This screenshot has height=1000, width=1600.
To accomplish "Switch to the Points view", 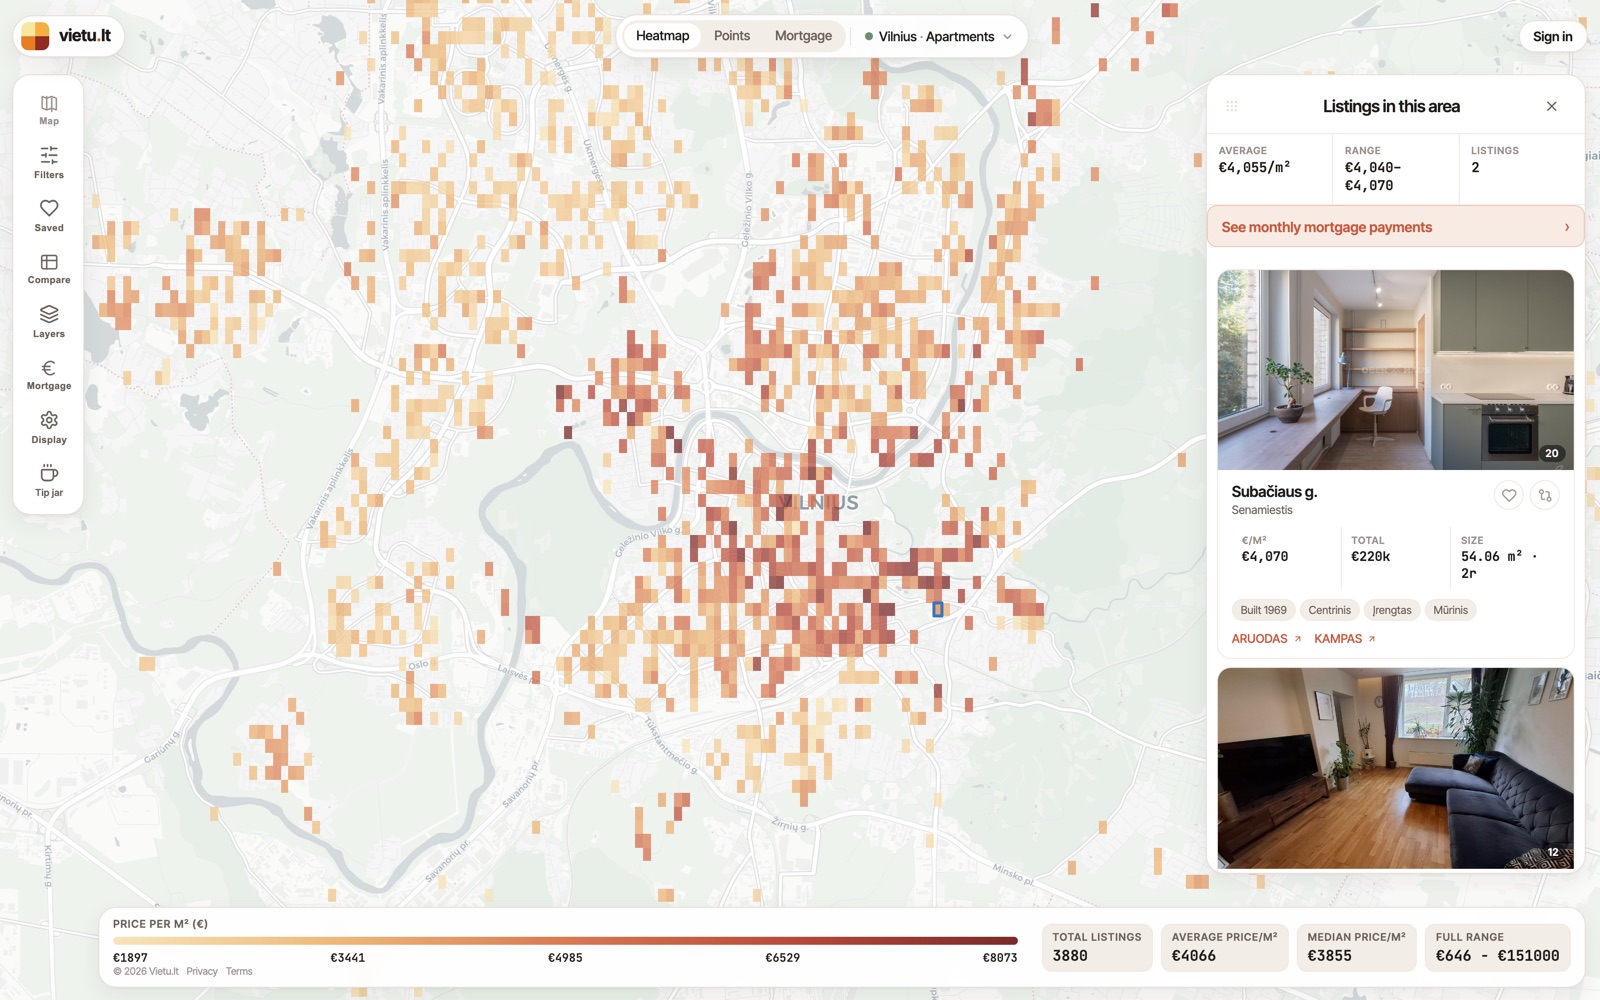I will pyautogui.click(x=732, y=36).
